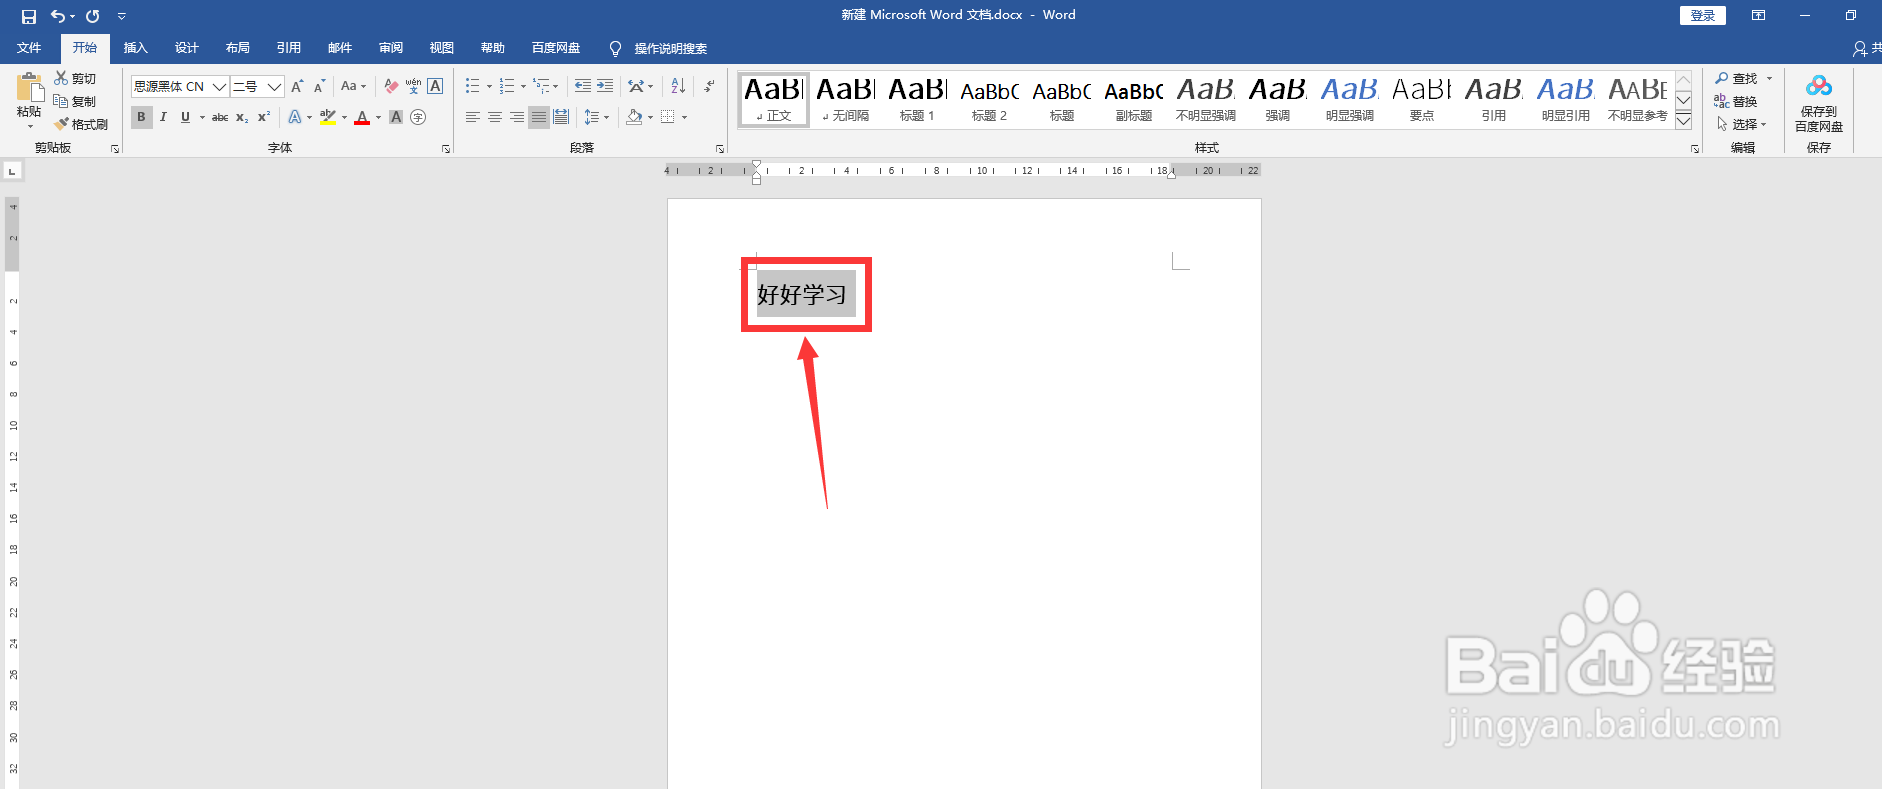Insert an enclosed character (circled 字)

(418, 117)
